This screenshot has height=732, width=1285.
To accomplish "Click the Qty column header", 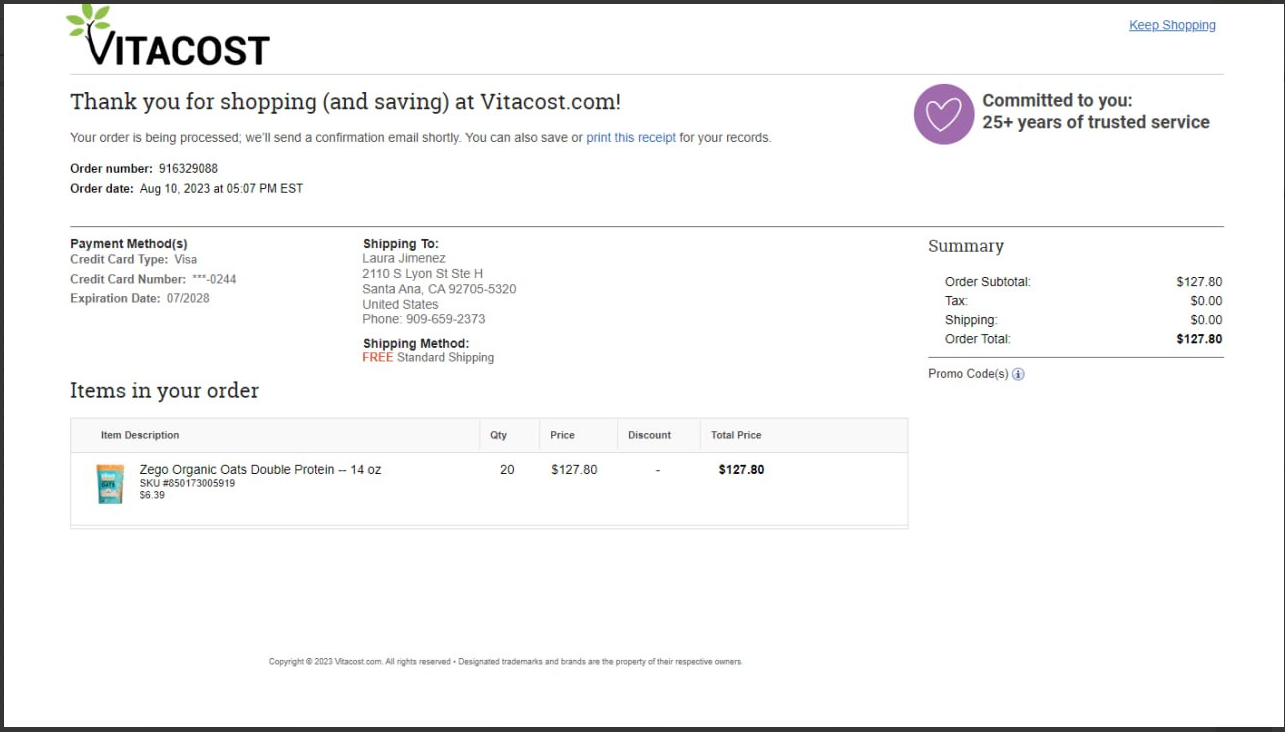I will (498, 435).
